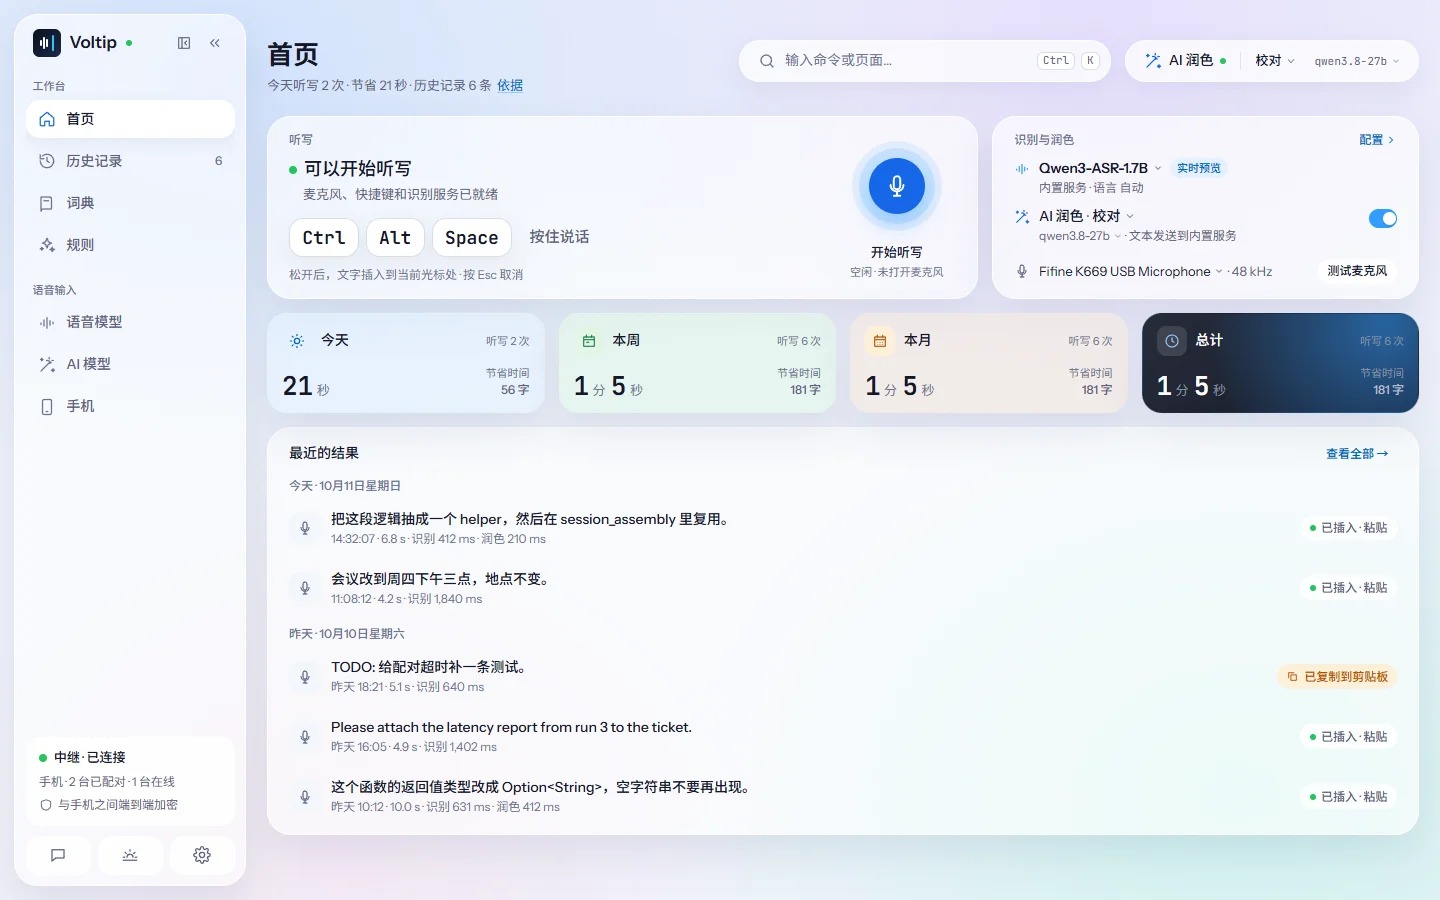Click the blue microphone 开始听写 button

[897, 186]
